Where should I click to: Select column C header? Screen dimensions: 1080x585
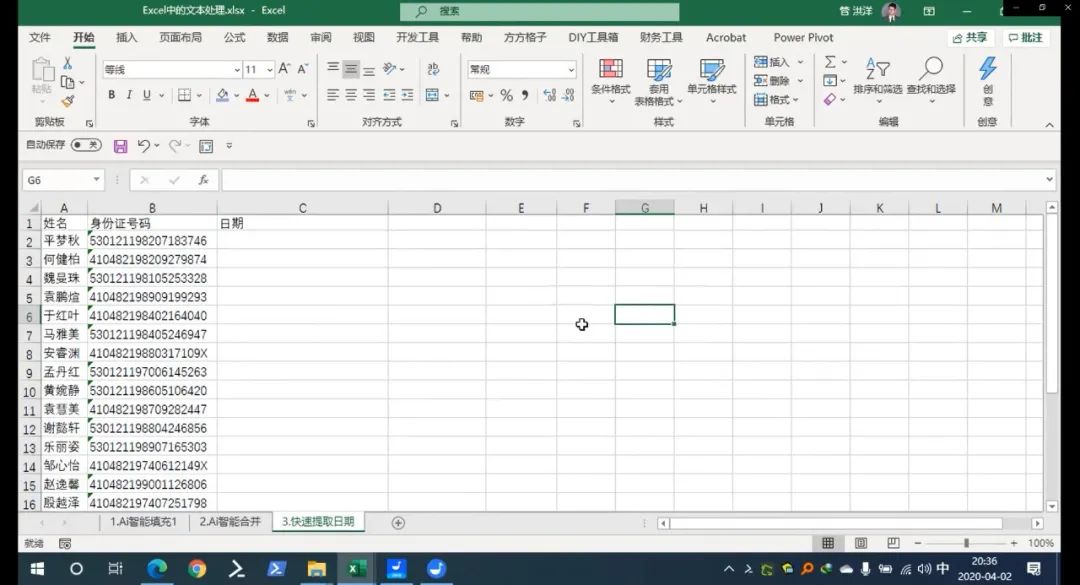coord(302,207)
